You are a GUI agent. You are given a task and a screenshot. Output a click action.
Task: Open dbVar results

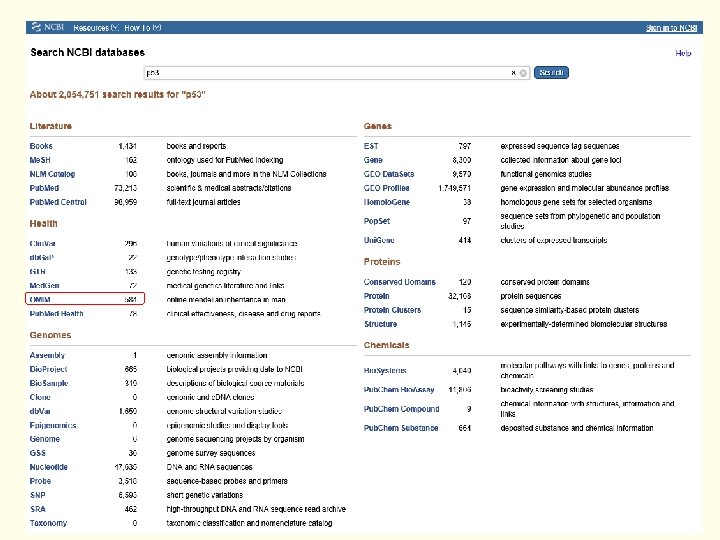tap(40, 411)
